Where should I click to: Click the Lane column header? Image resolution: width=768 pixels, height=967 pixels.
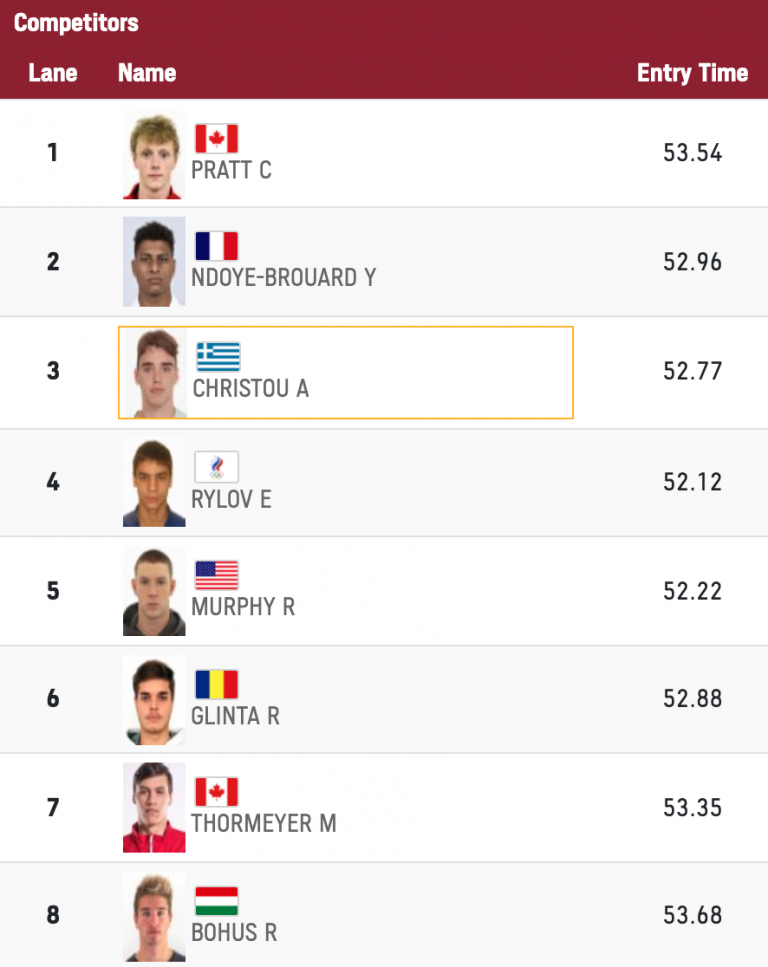(x=53, y=73)
